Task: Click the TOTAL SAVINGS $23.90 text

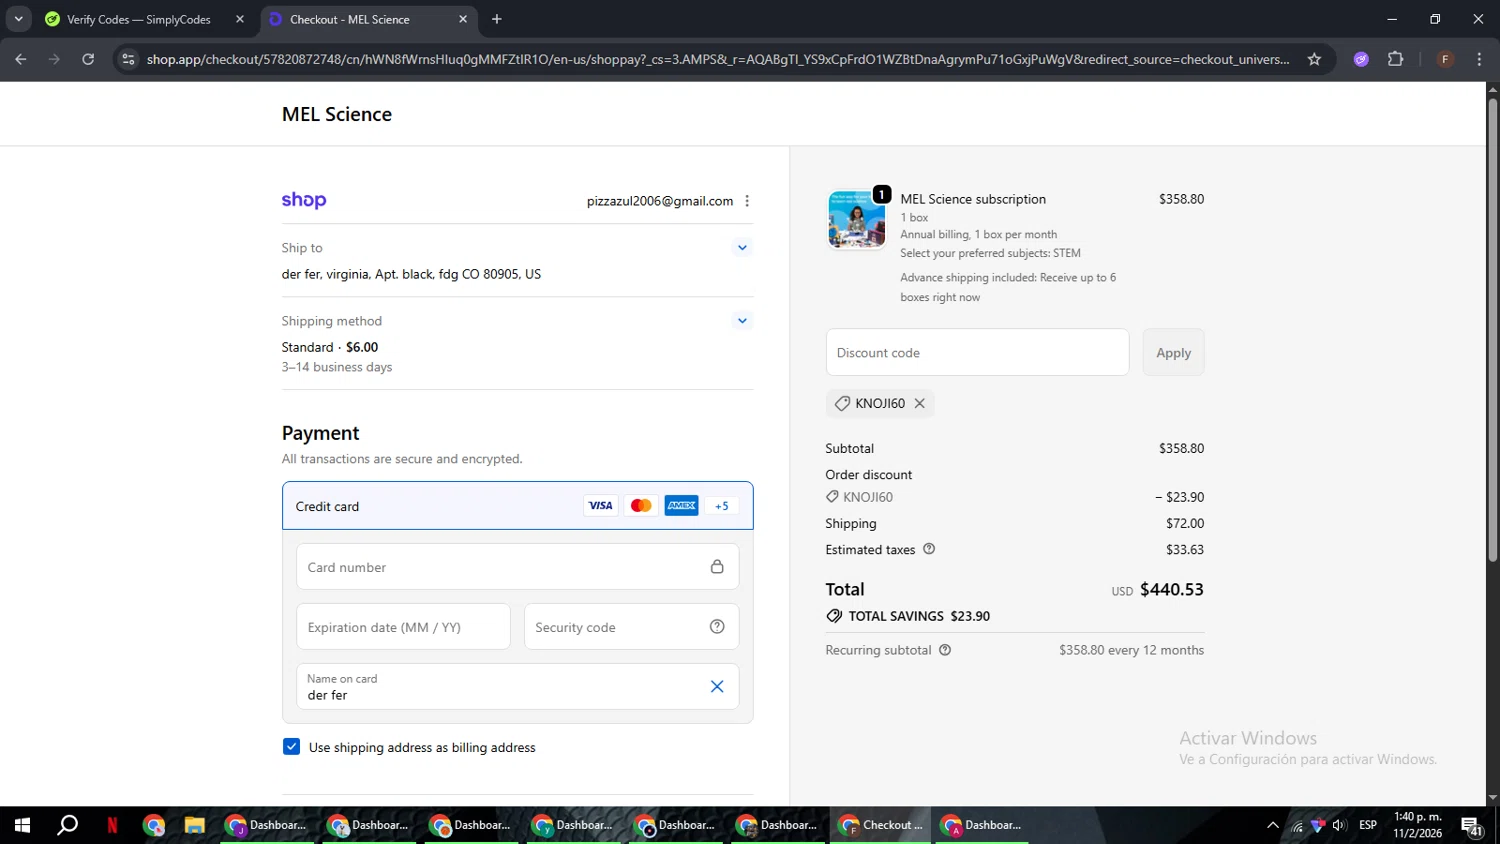Action: [x=919, y=616]
